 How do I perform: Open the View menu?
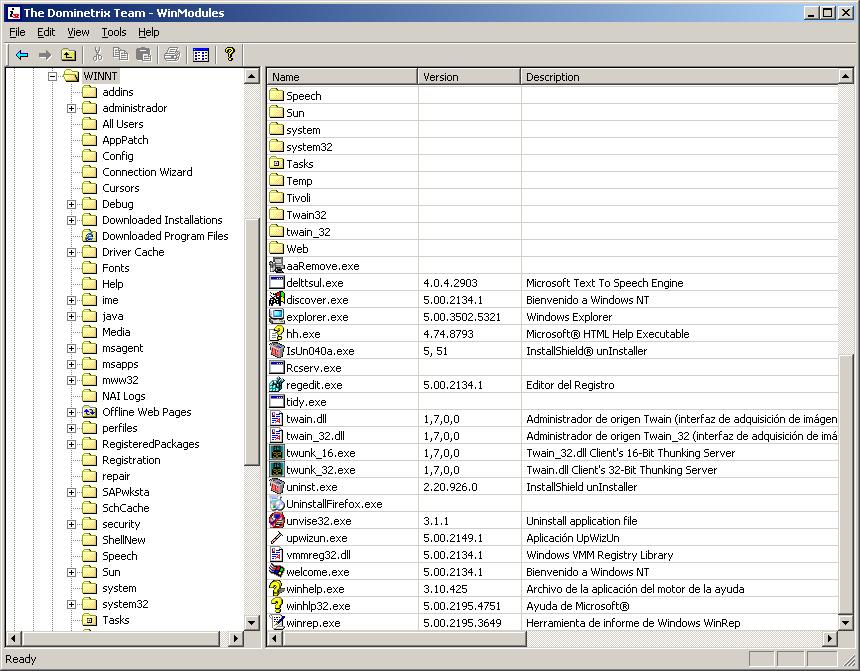78,32
